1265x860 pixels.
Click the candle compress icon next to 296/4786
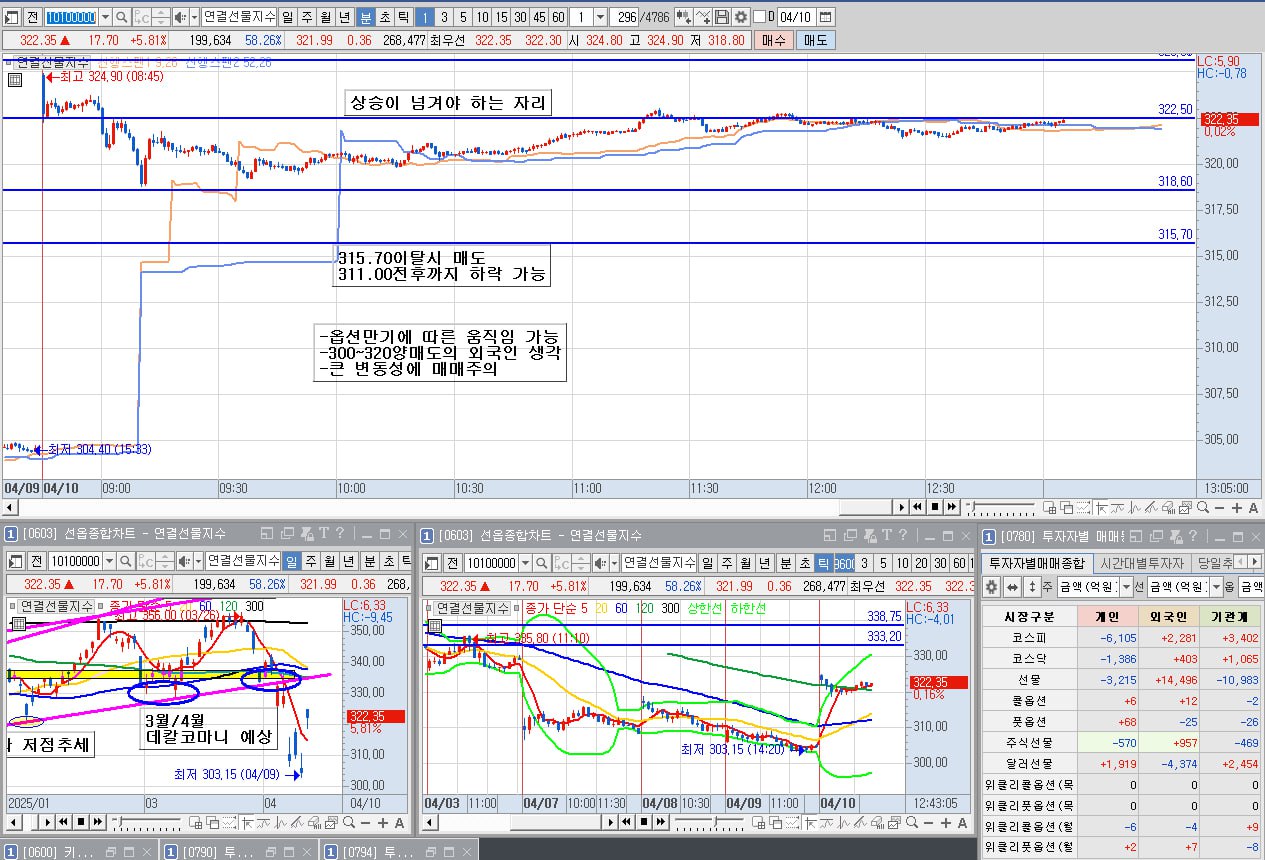tap(685, 17)
